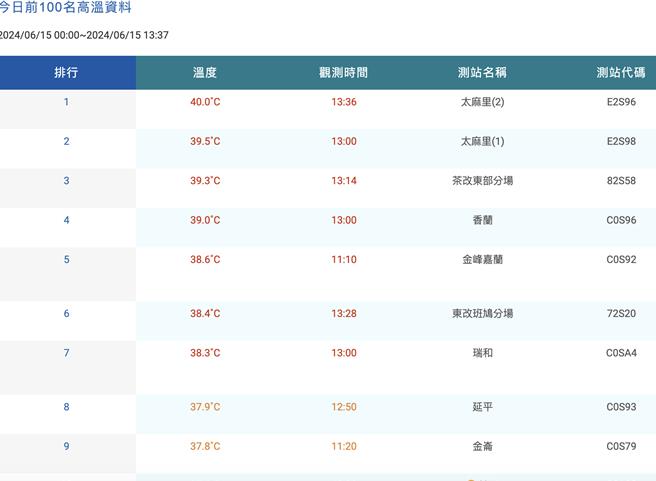Click station code E2S96
The image size is (656, 481).
point(621,102)
